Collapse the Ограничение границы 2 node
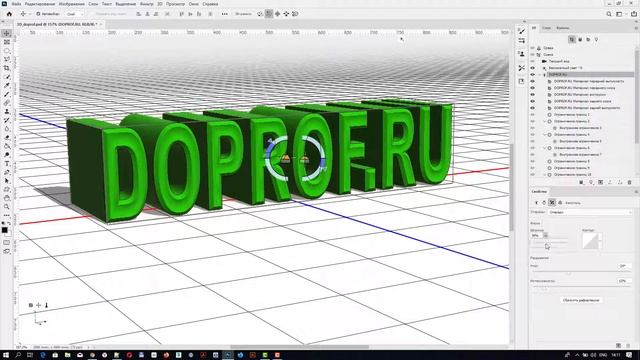This screenshot has height=360, width=640. 544,121
